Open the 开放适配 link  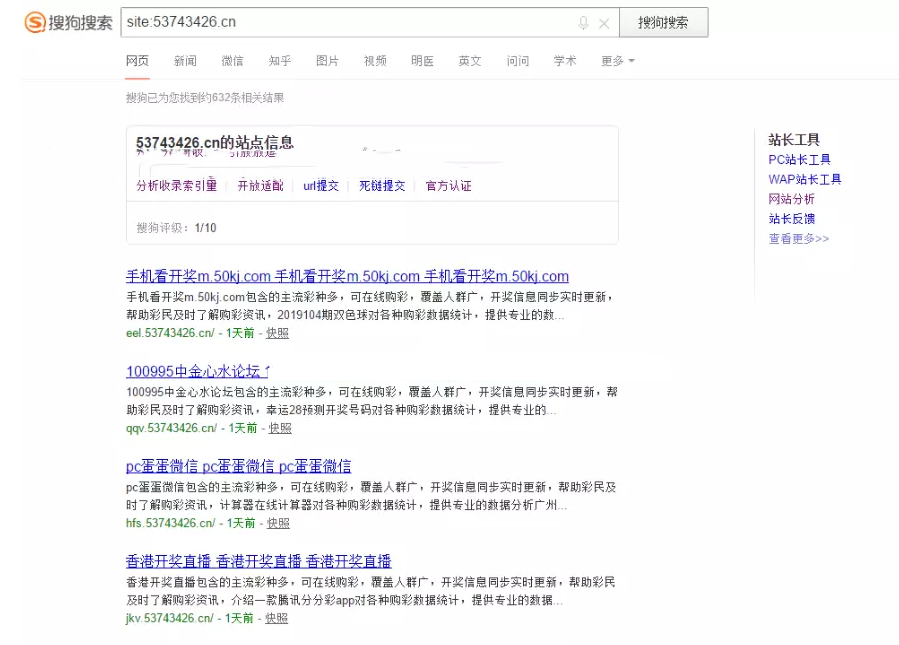[261, 186]
